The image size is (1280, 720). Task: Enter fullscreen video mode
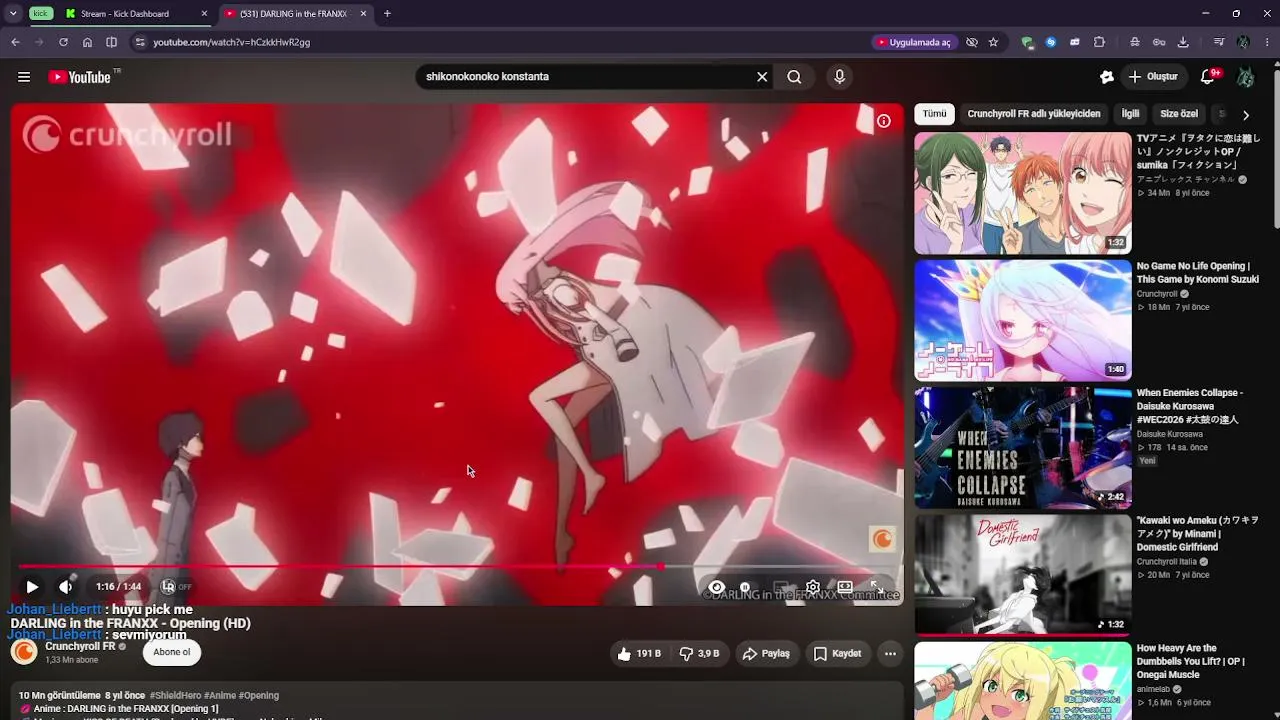point(876,587)
